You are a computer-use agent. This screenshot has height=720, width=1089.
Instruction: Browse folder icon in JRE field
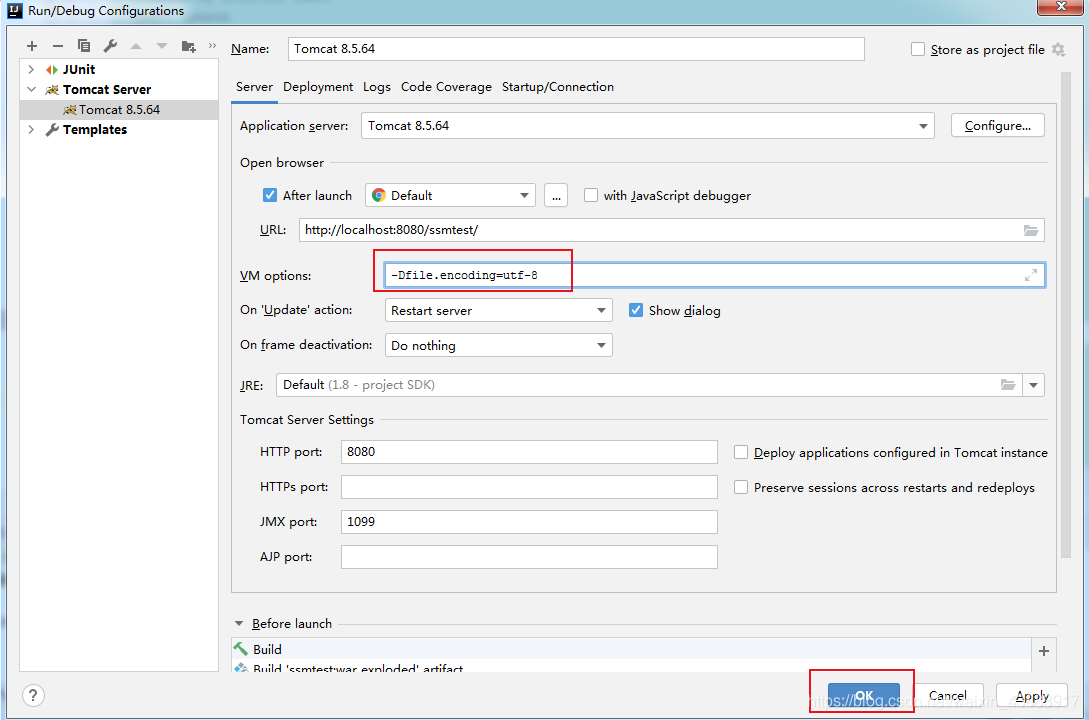point(1008,385)
